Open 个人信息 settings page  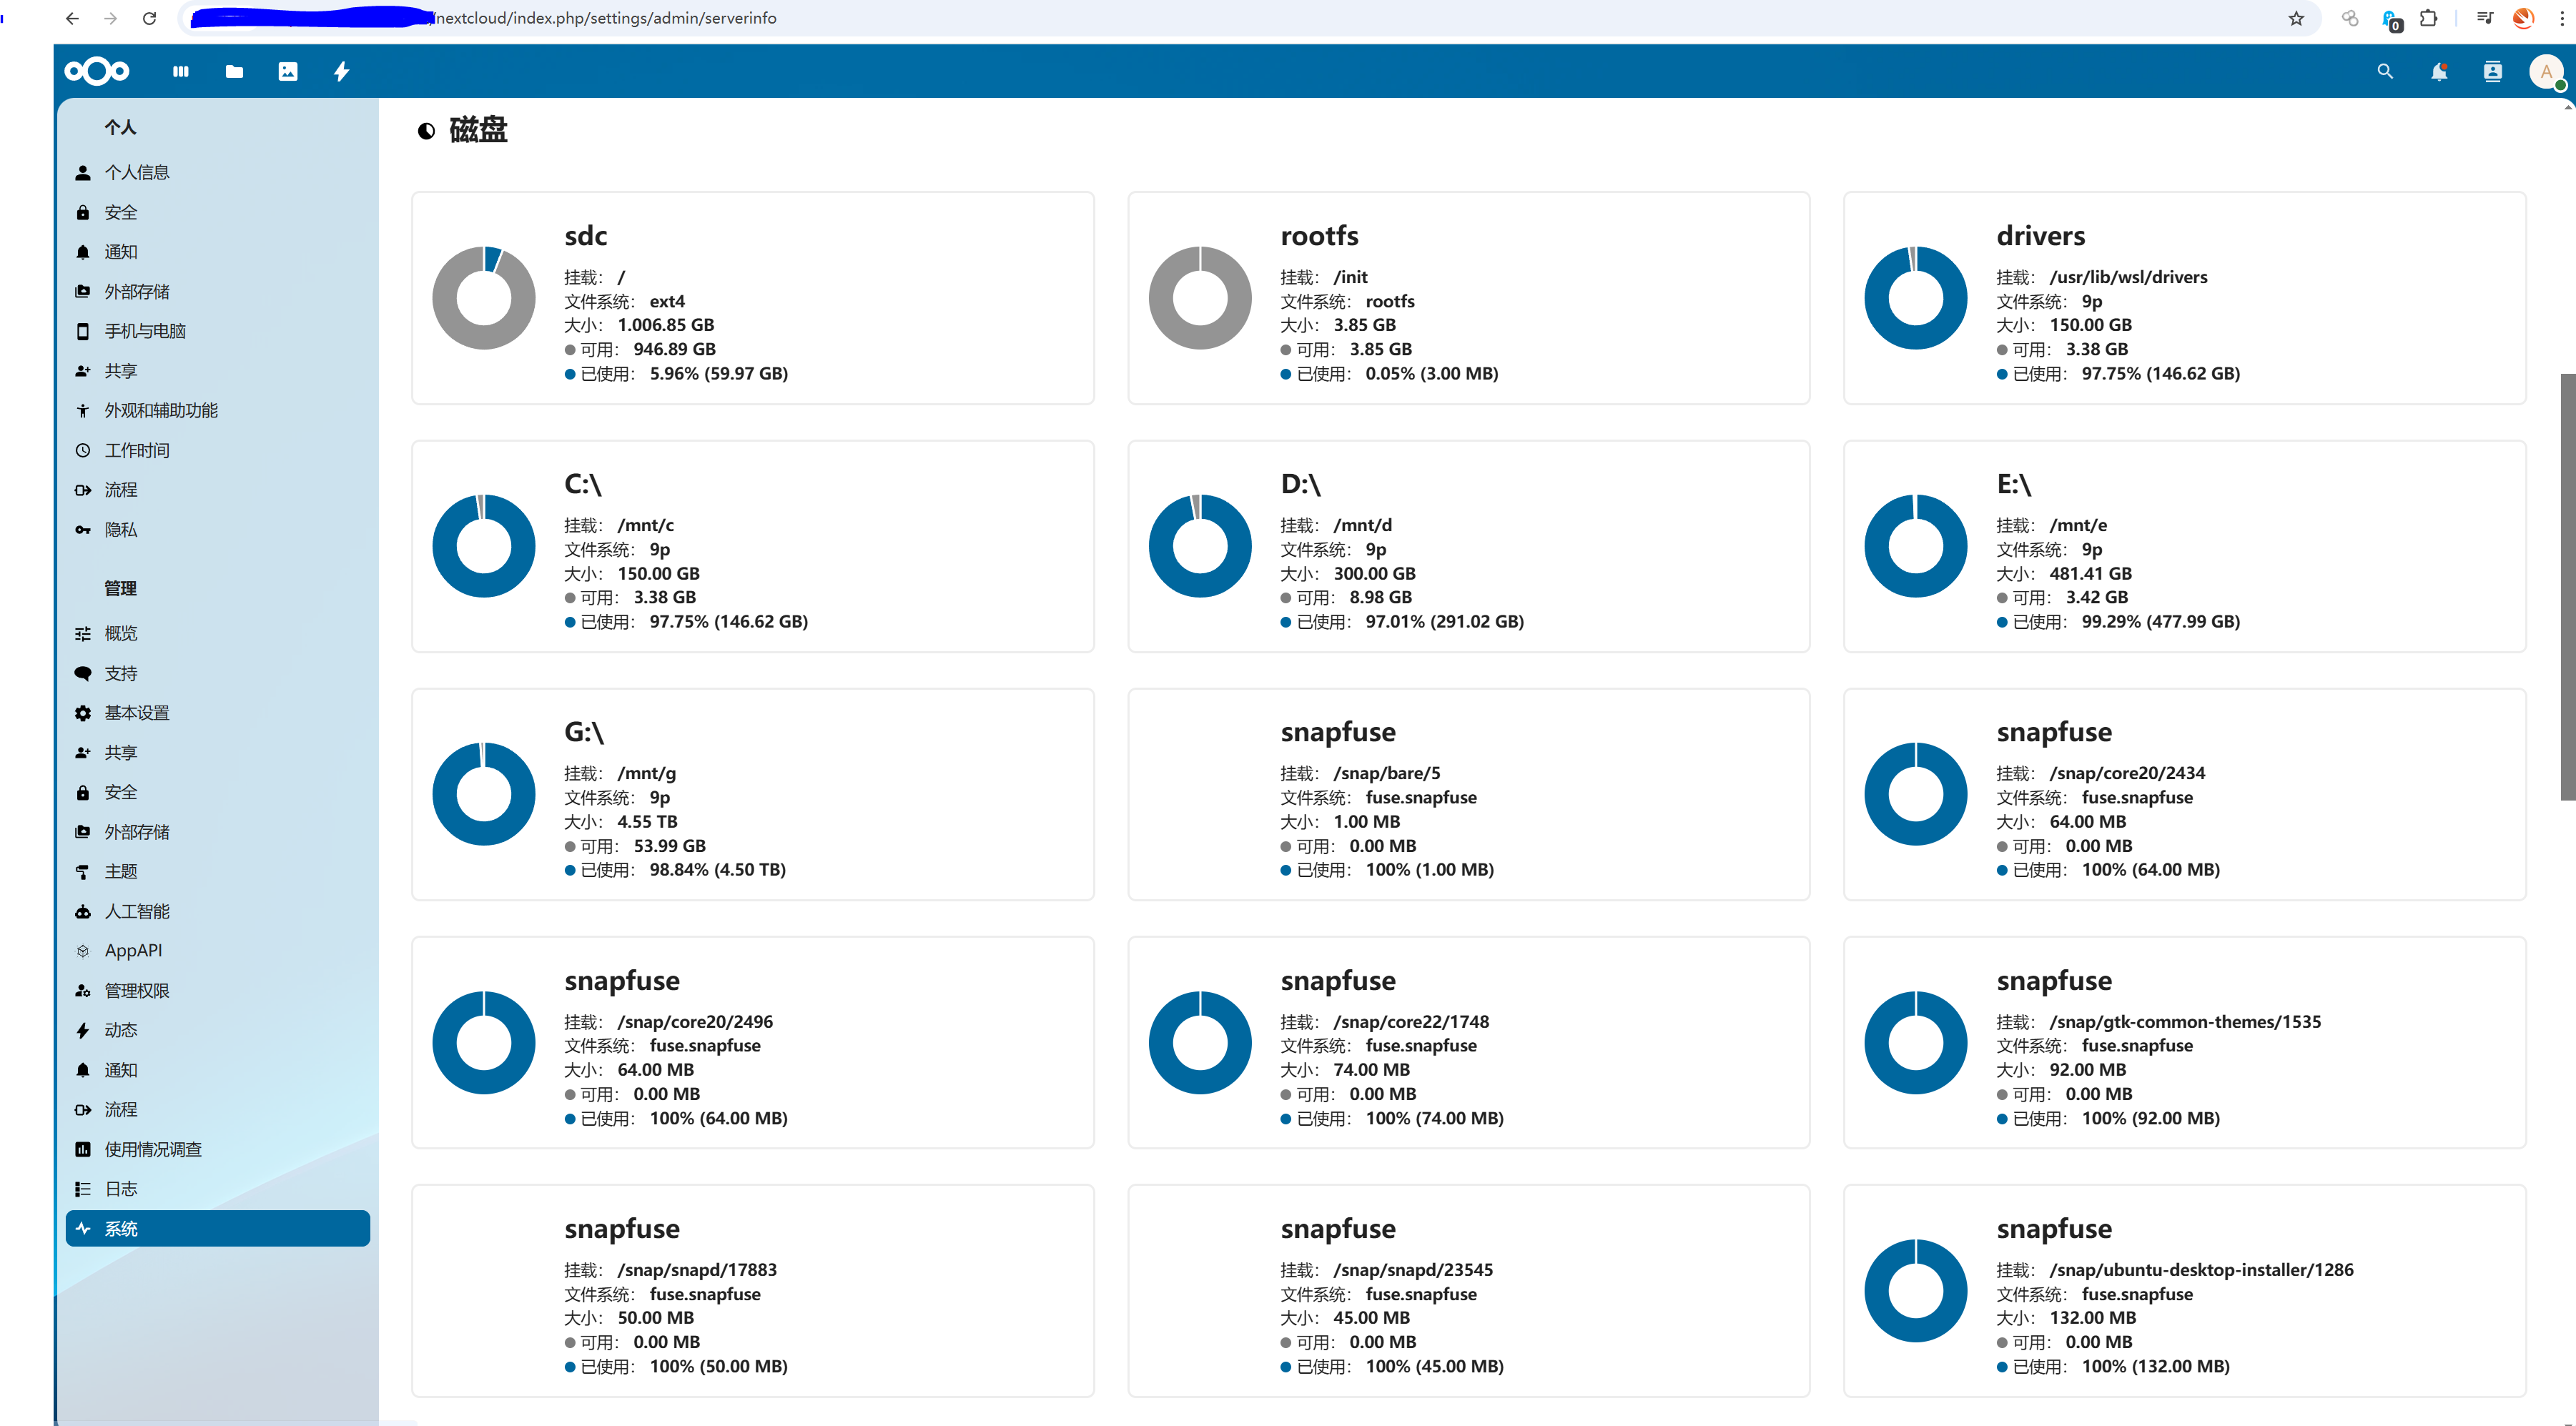click(137, 172)
